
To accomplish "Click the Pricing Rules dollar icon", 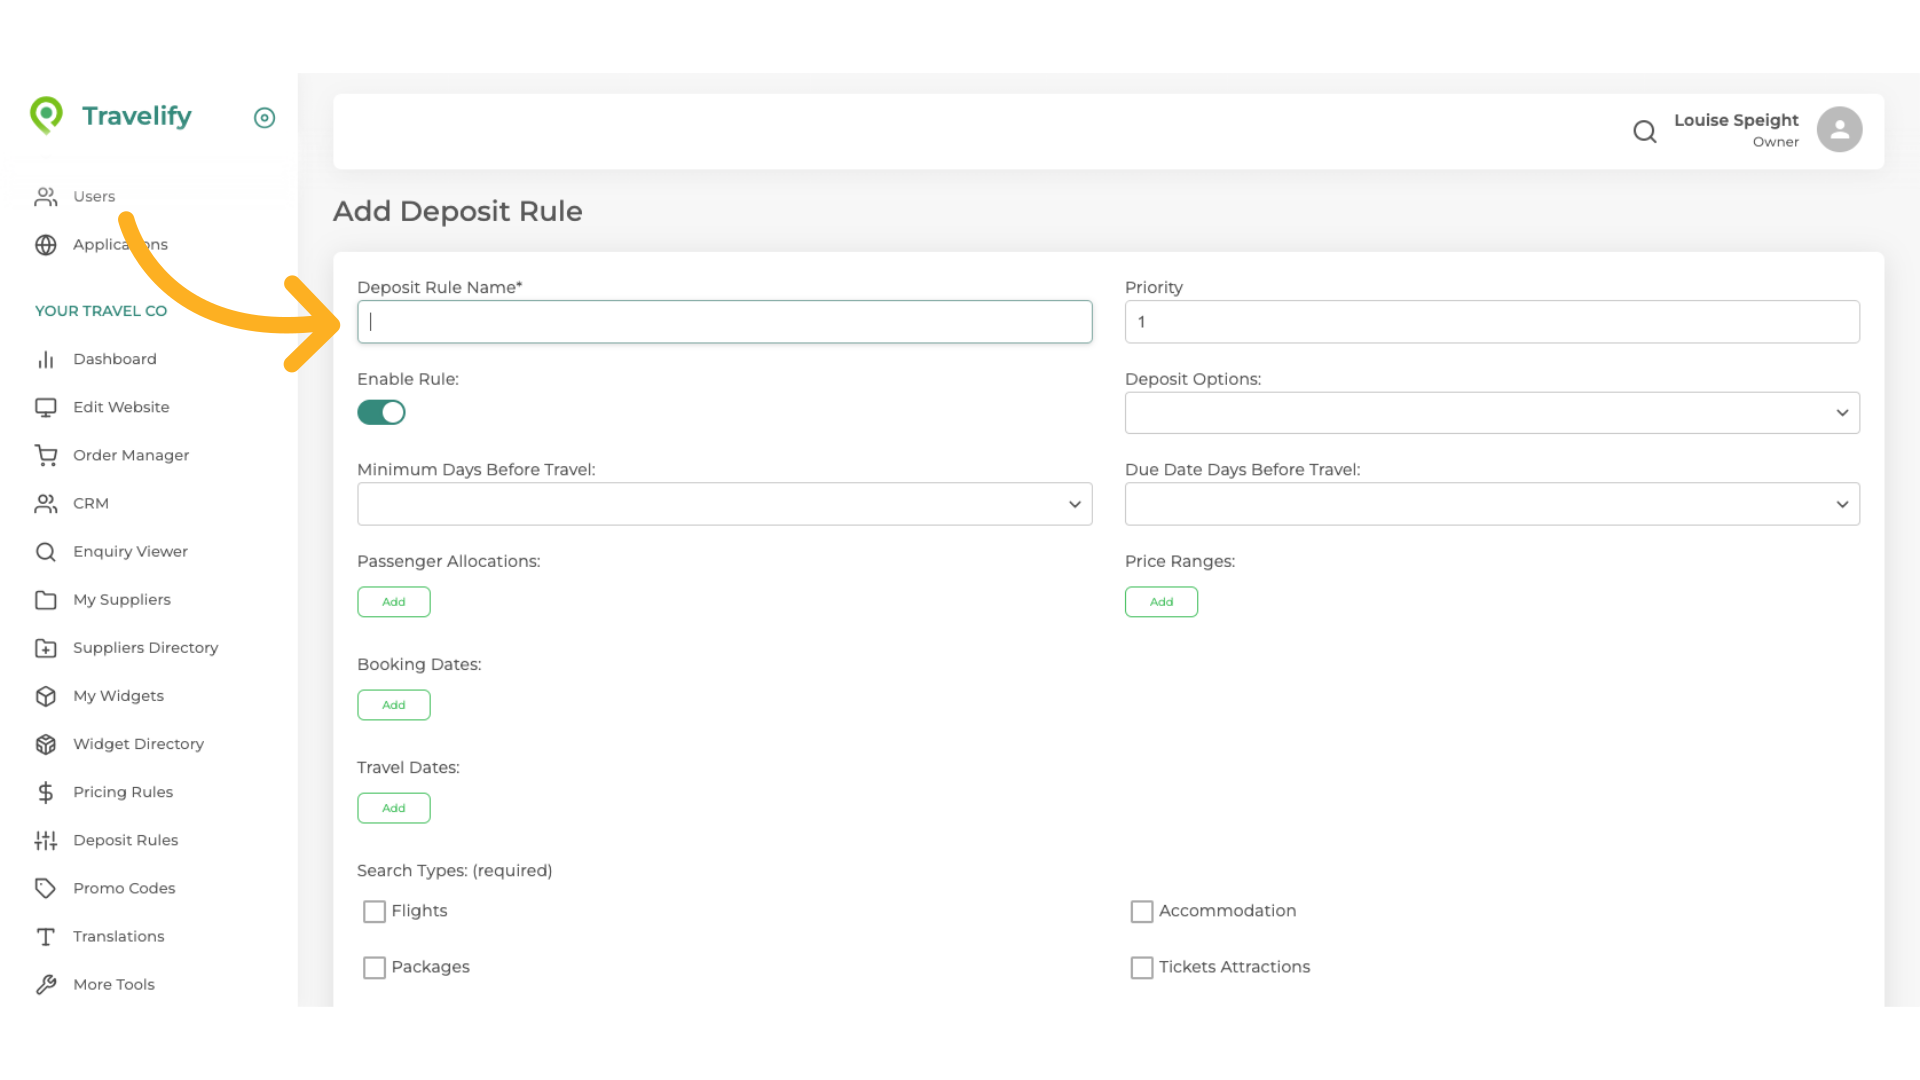I will [46, 792].
